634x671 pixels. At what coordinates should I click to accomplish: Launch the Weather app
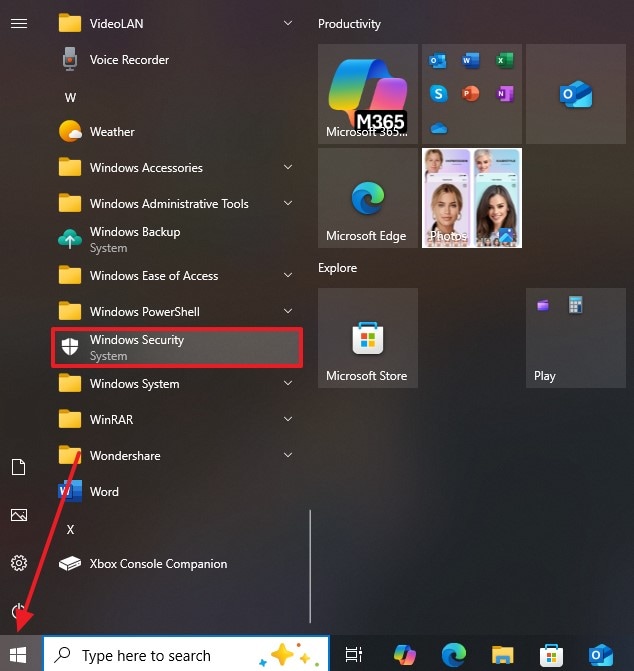[177, 131]
